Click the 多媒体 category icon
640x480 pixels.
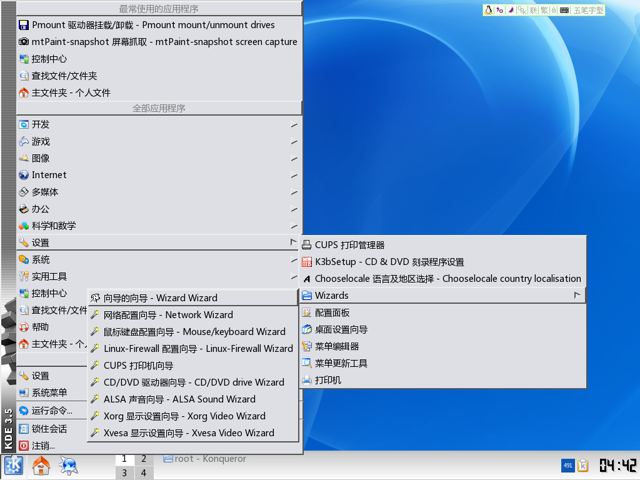pos(24,192)
